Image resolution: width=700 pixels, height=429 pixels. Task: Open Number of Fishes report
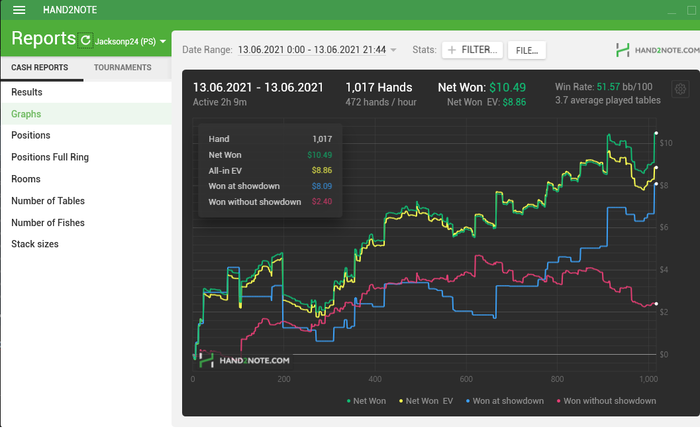(x=86, y=222)
